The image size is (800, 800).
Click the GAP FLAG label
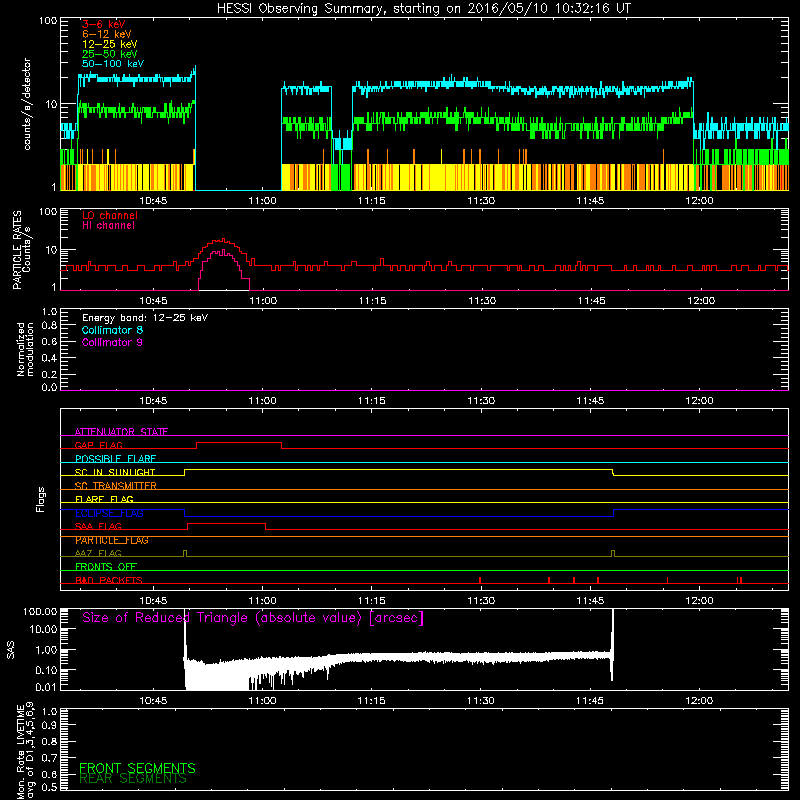[x=98, y=445]
